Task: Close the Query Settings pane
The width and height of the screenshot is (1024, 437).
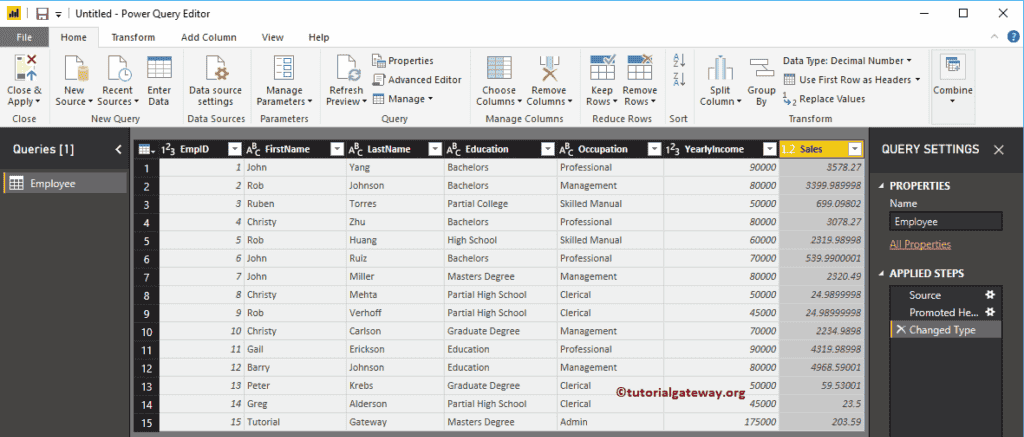Action: coord(999,150)
